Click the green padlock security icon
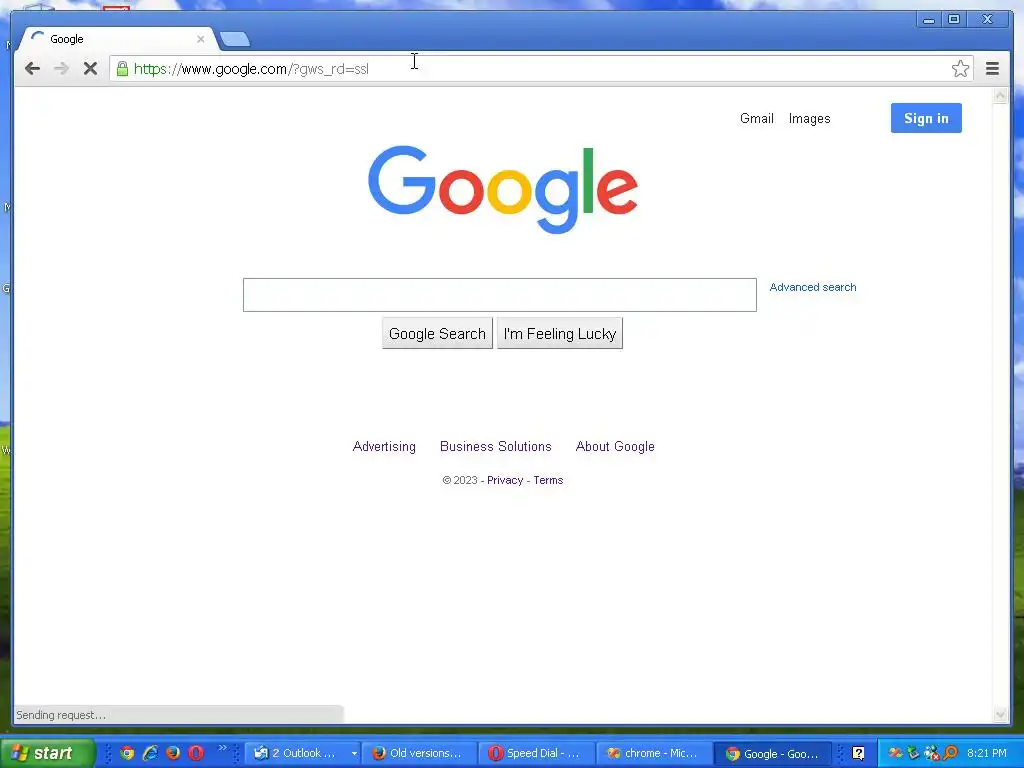 pos(122,69)
